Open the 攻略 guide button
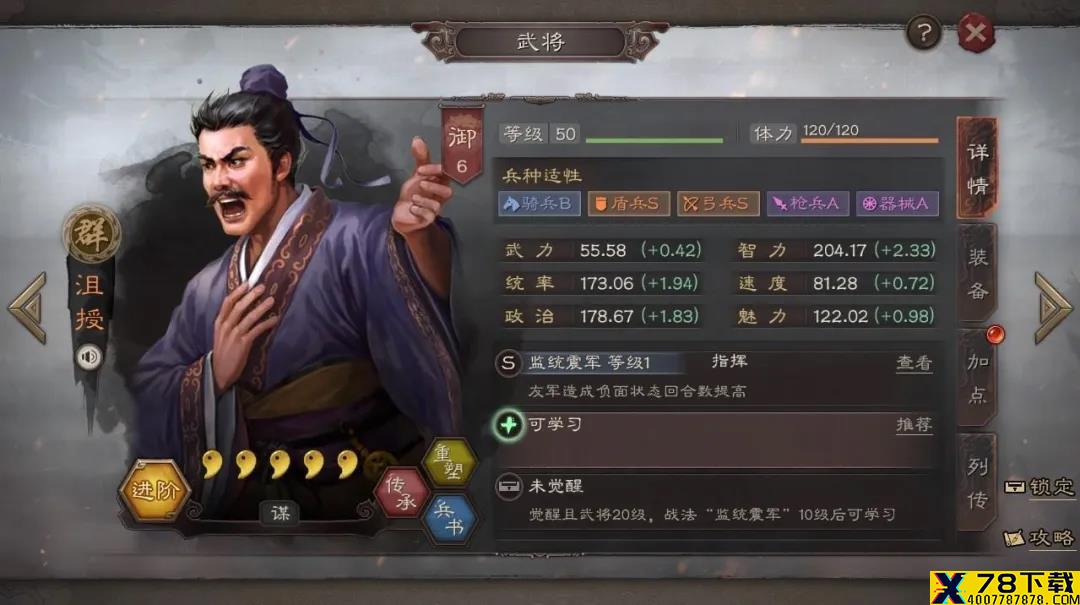Screen dimensions: 1080x605 click(x=1039, y=537)
